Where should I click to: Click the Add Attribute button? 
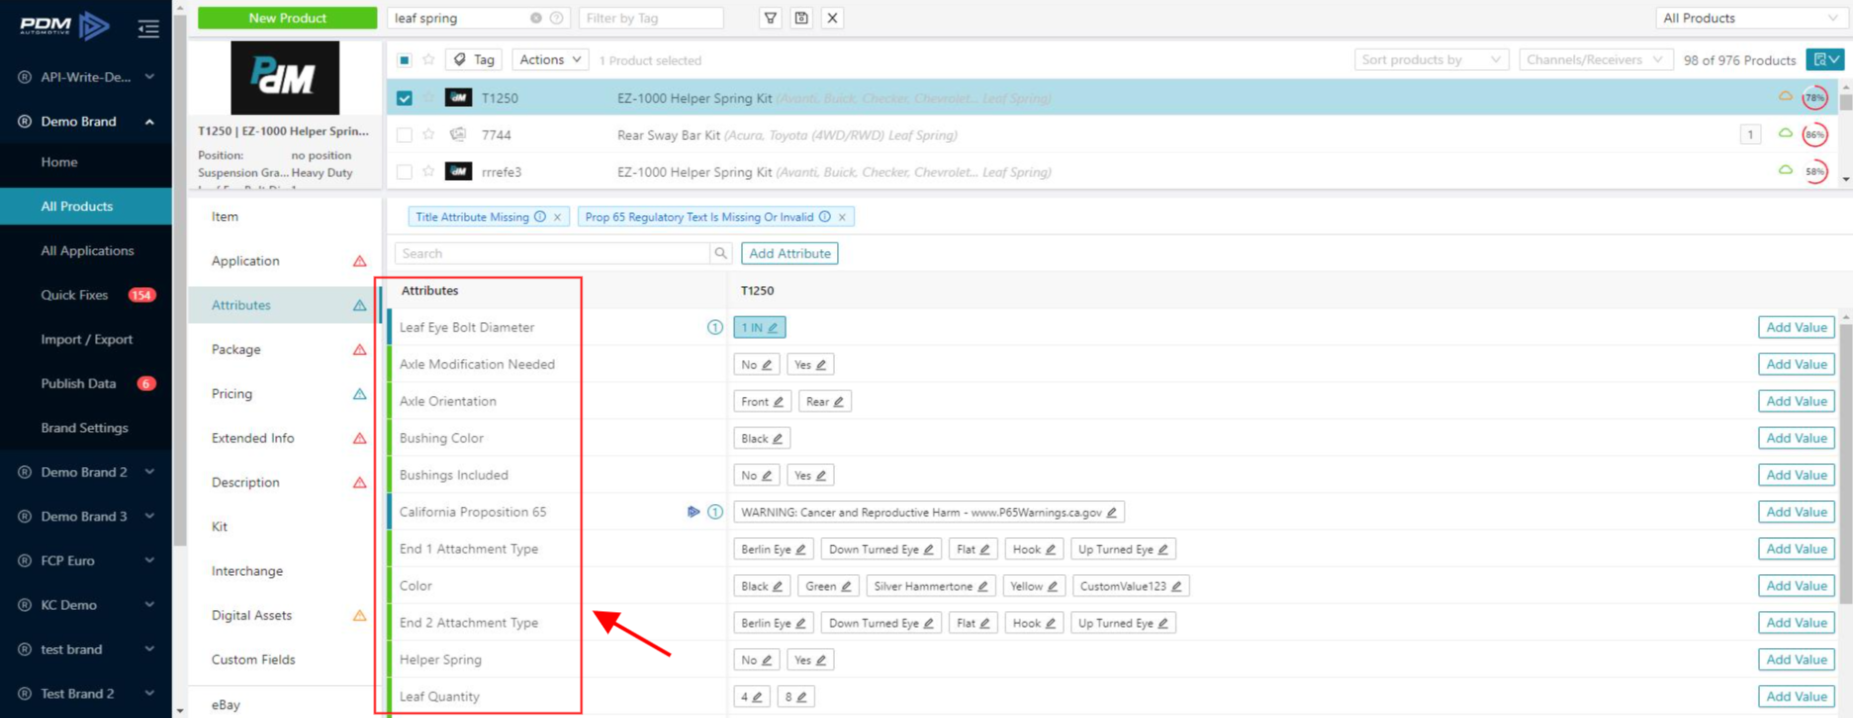pyautogui.click(x=790, y=254)
